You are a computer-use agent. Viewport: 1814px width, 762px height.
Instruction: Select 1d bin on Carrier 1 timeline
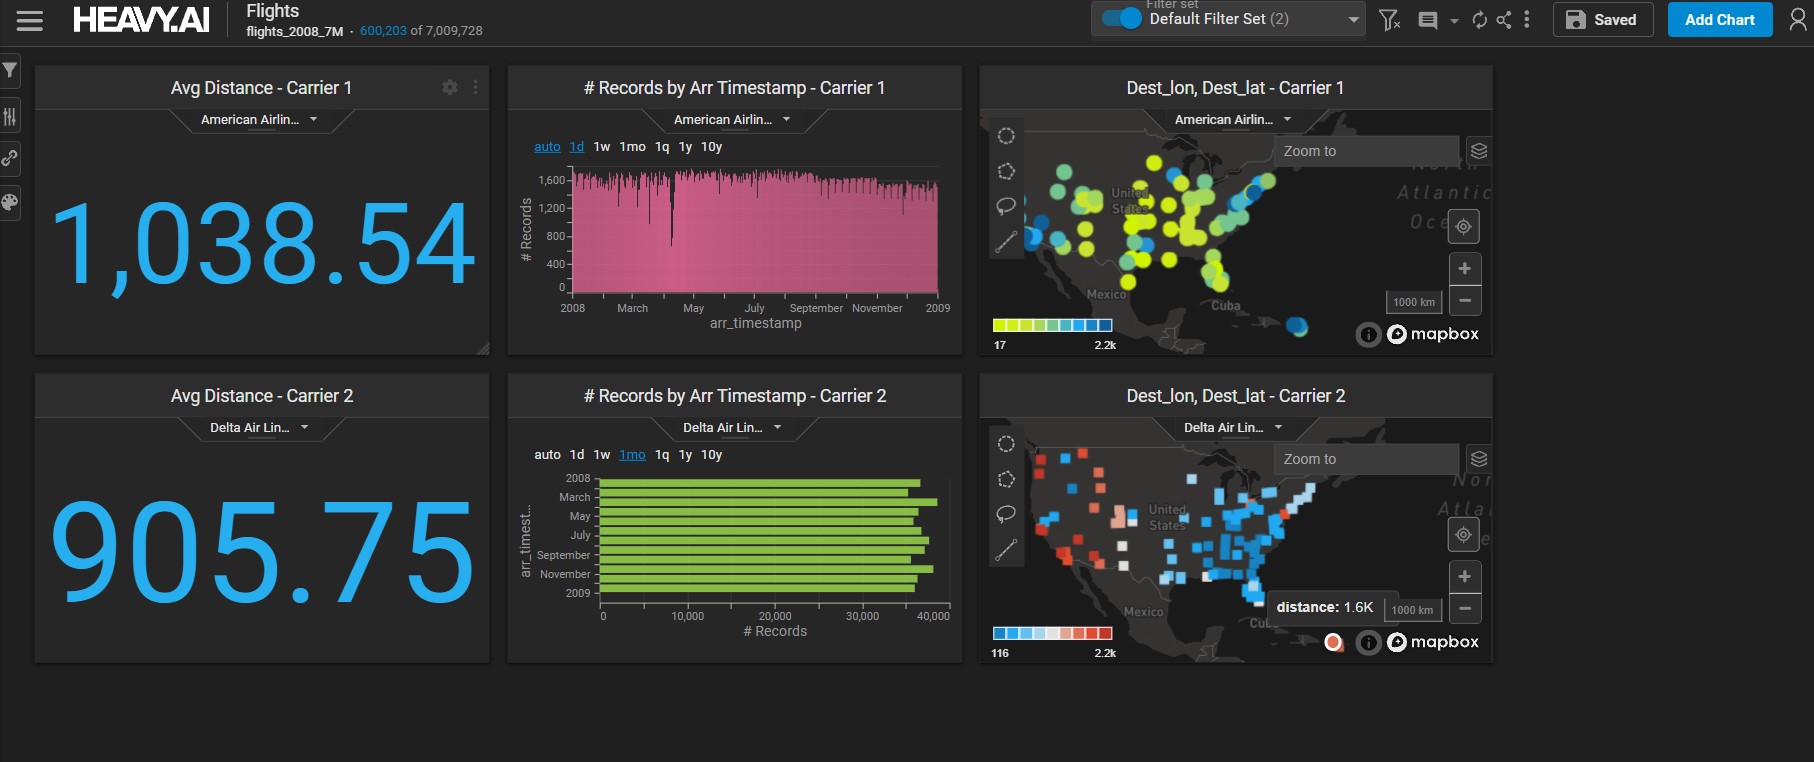[577, 147]
